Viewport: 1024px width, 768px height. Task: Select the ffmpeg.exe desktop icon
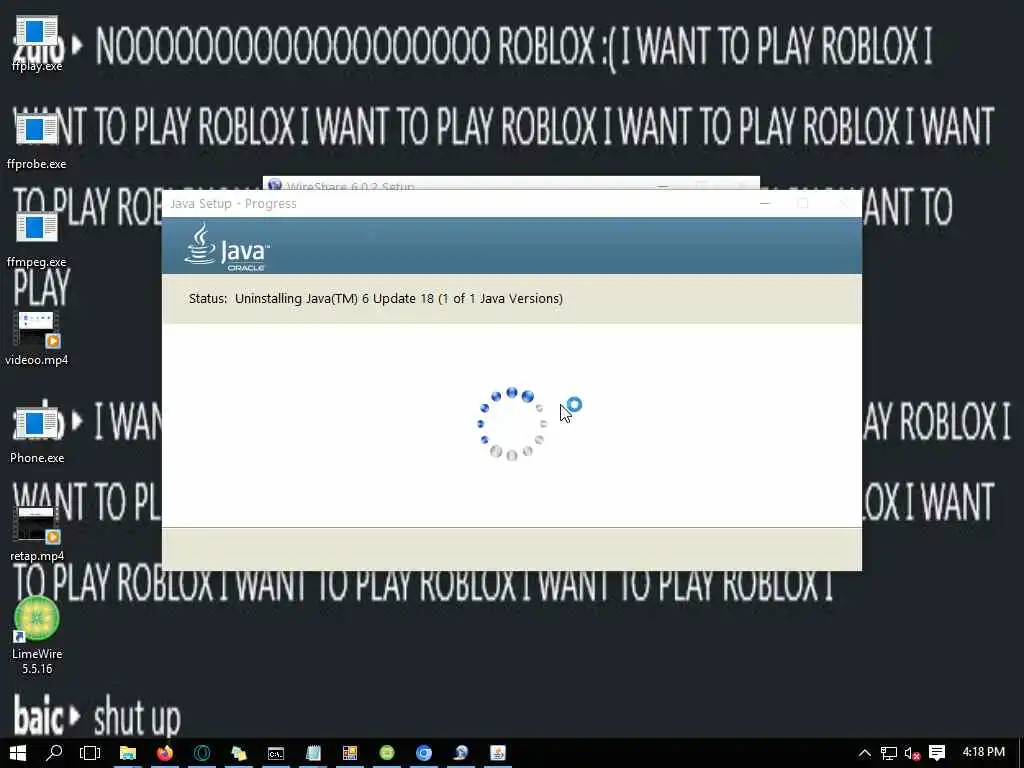37,239
